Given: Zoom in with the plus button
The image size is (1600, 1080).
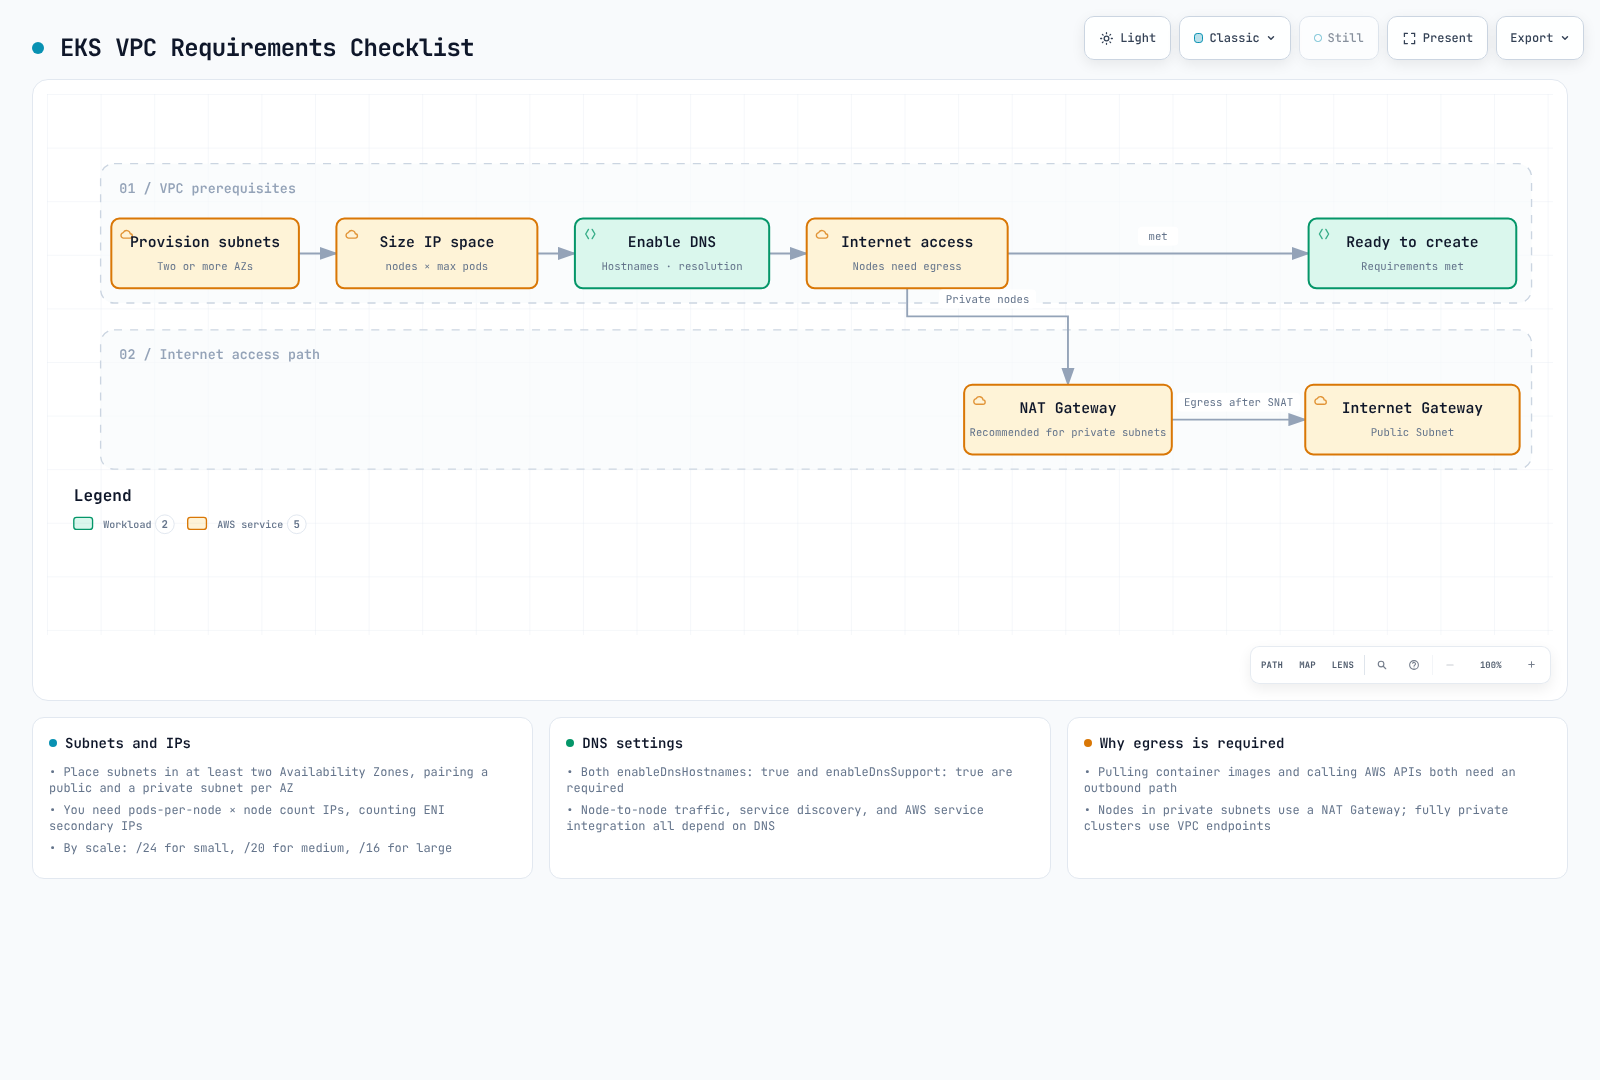Looking at the screenshot, I should coord(1531,665).
